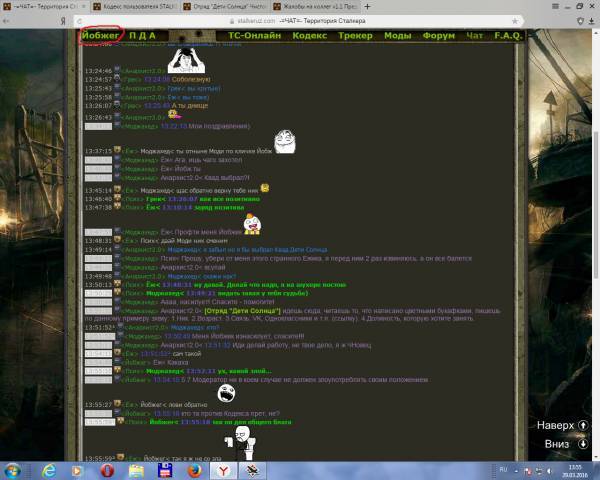
Task: Open the Моды page
Action: [x=397, y=36]
